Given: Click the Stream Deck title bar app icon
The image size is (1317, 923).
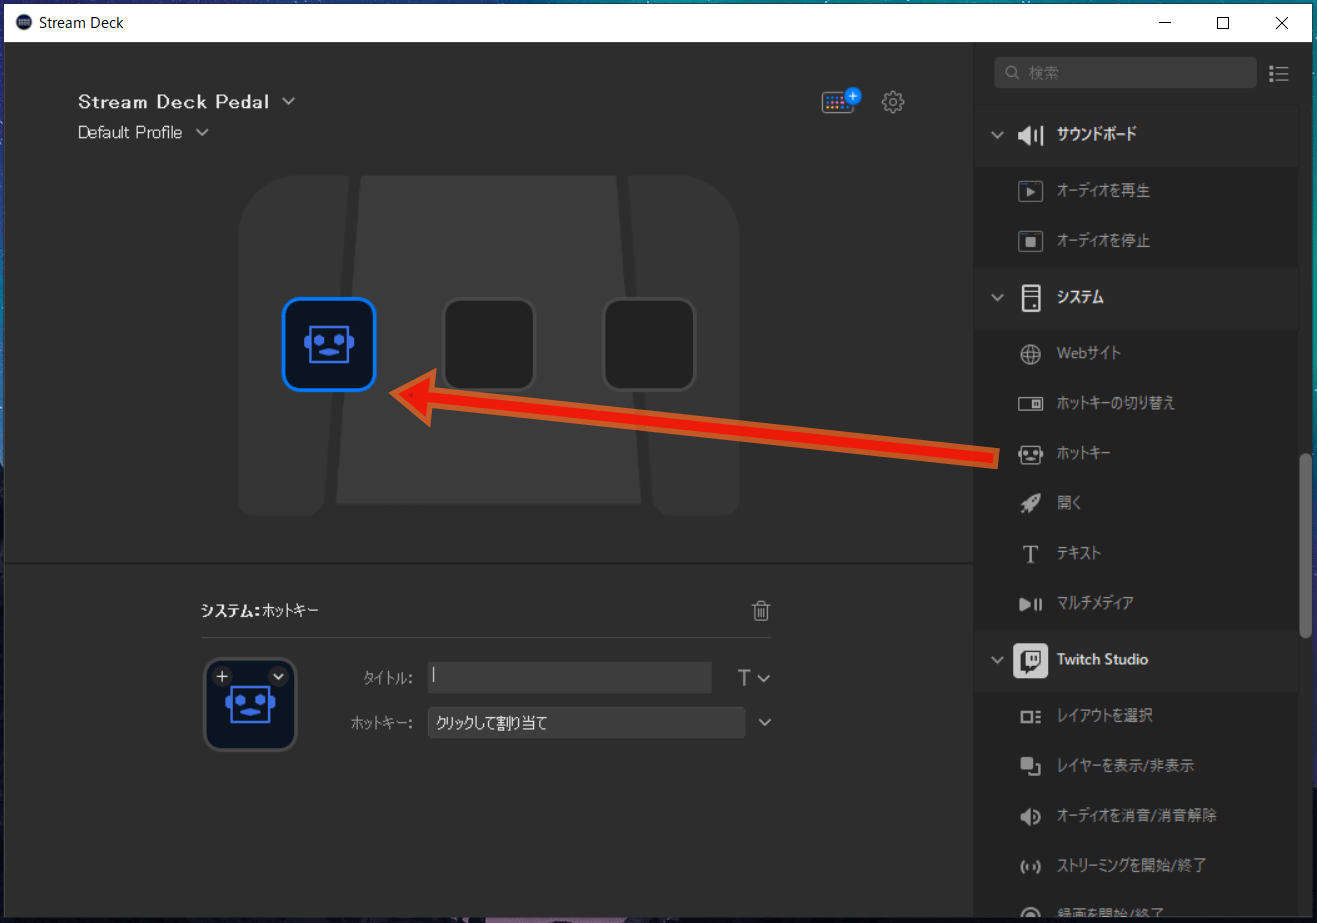Looking at the screenshot, I should click(x=24, y=22).
